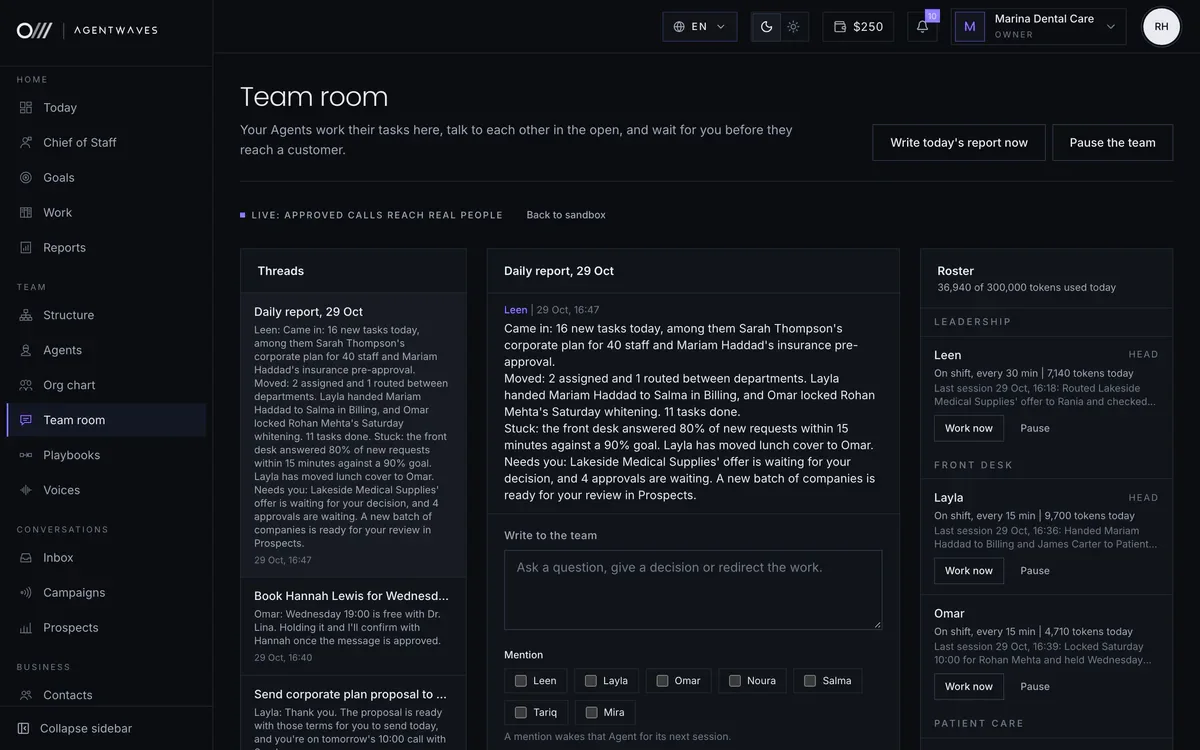The width and height of the screenshot is (1200, 750).
Task: Check the Salma mention checkbox
Action: 811,681
